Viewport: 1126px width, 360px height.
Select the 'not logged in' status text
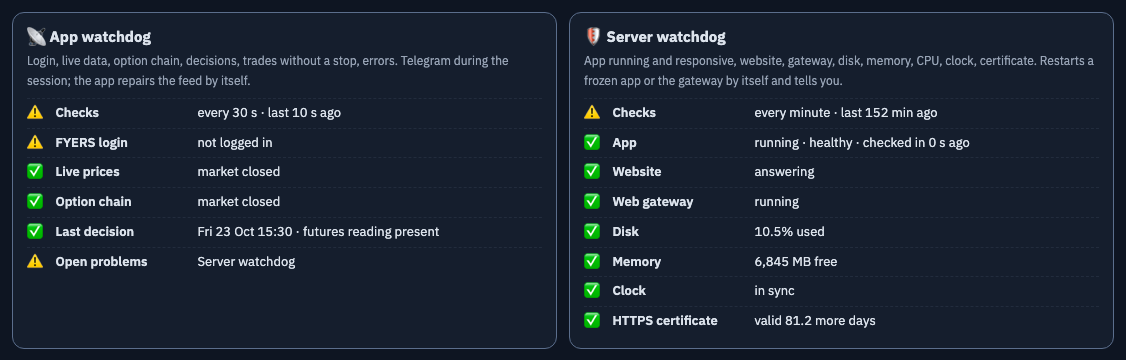pos(235,142)
